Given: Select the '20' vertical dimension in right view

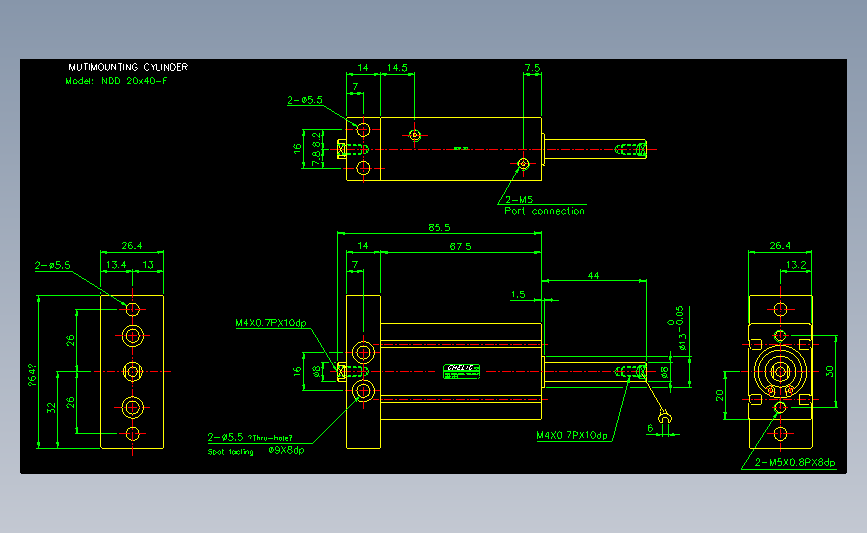Looking at the screenshot, I should (x=719, y=395).
